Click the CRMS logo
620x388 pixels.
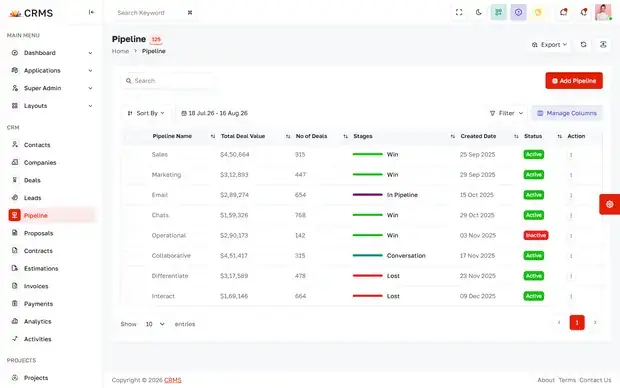(31, 13)
